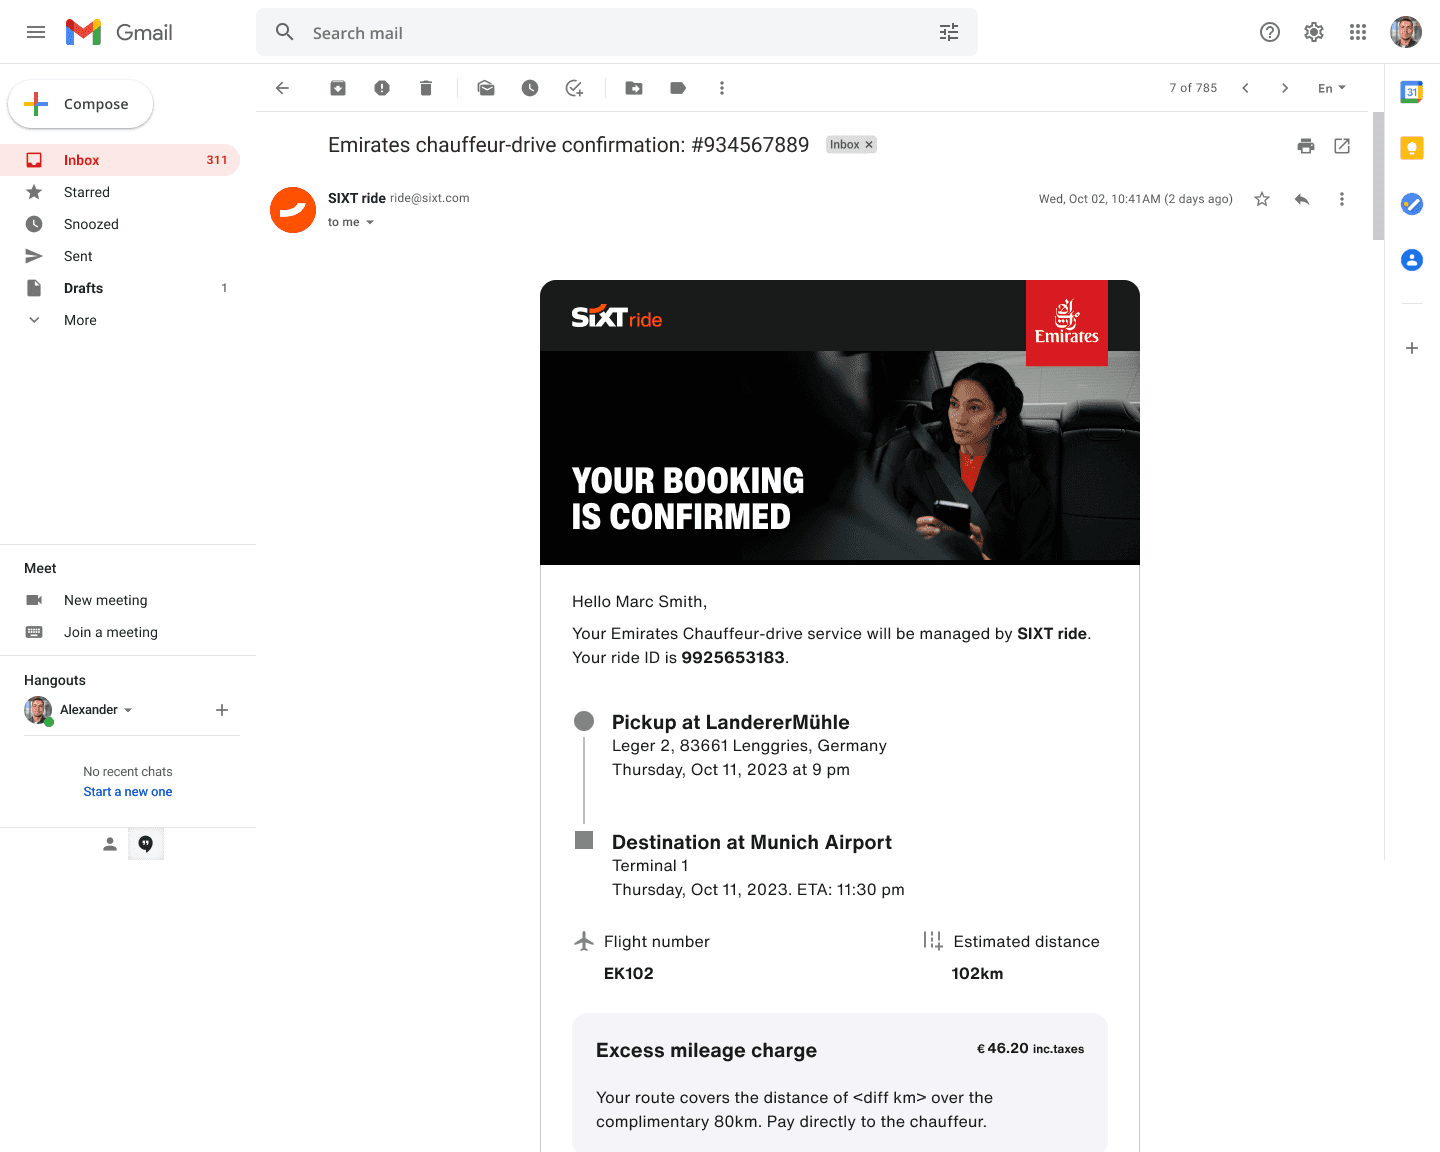
Task: Report this email as spam
Action: point(382,88)
